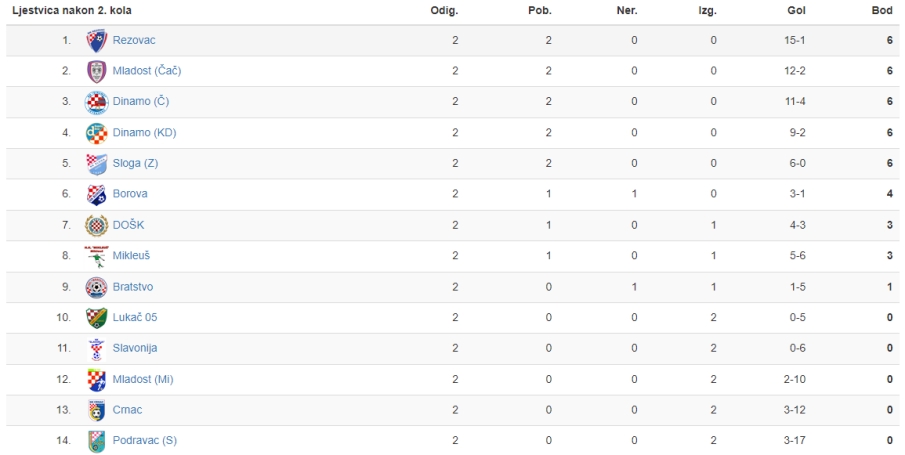Click the Dinamo (KD) club logo
Image resolution: width=905 pixels, height=455 pixels.
(96, 133)
